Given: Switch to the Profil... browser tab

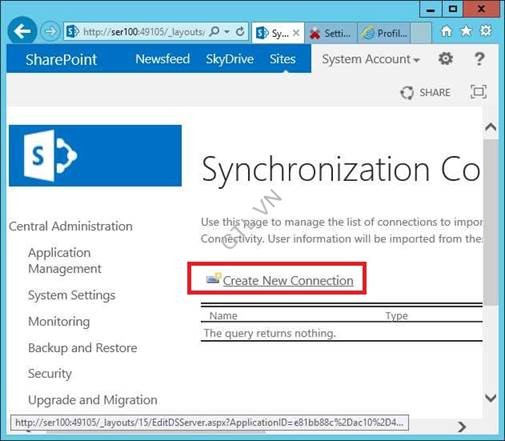Looking at the screenshot, I should point(384,33).
